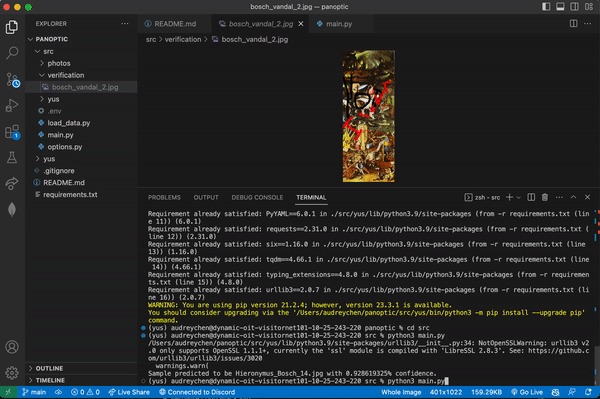The height and width of the screenshot is (399, 600).
Task: Open requirements.txt in explorer
Action: (82, 194)
